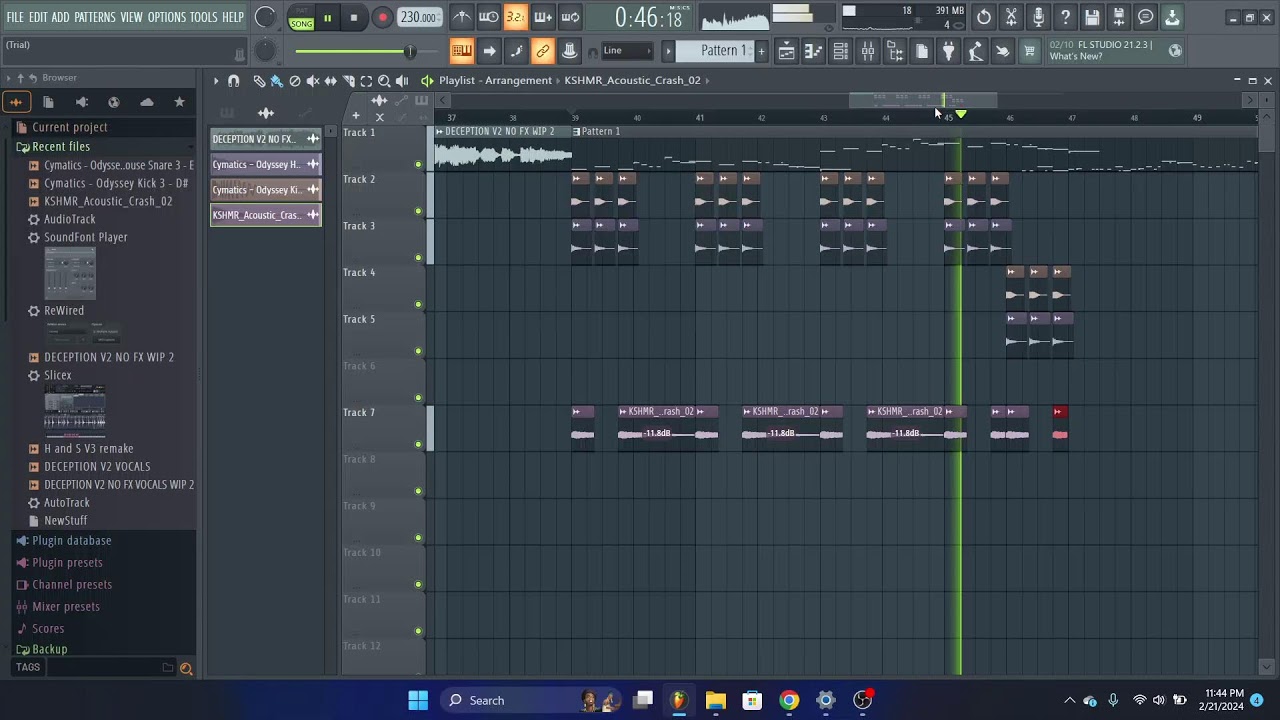Open the tempo tapper icon
Image resolution: width=1280 pixels, height=720 pixels.
pos(976,52)
